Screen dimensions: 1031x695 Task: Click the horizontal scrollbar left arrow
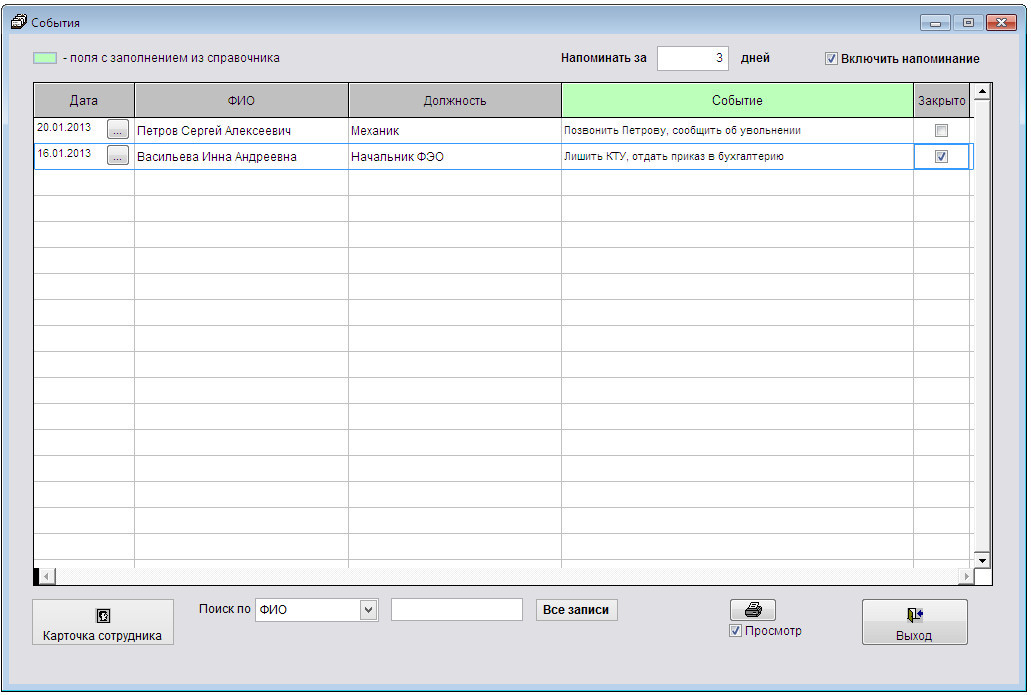[x=47, y=577]
